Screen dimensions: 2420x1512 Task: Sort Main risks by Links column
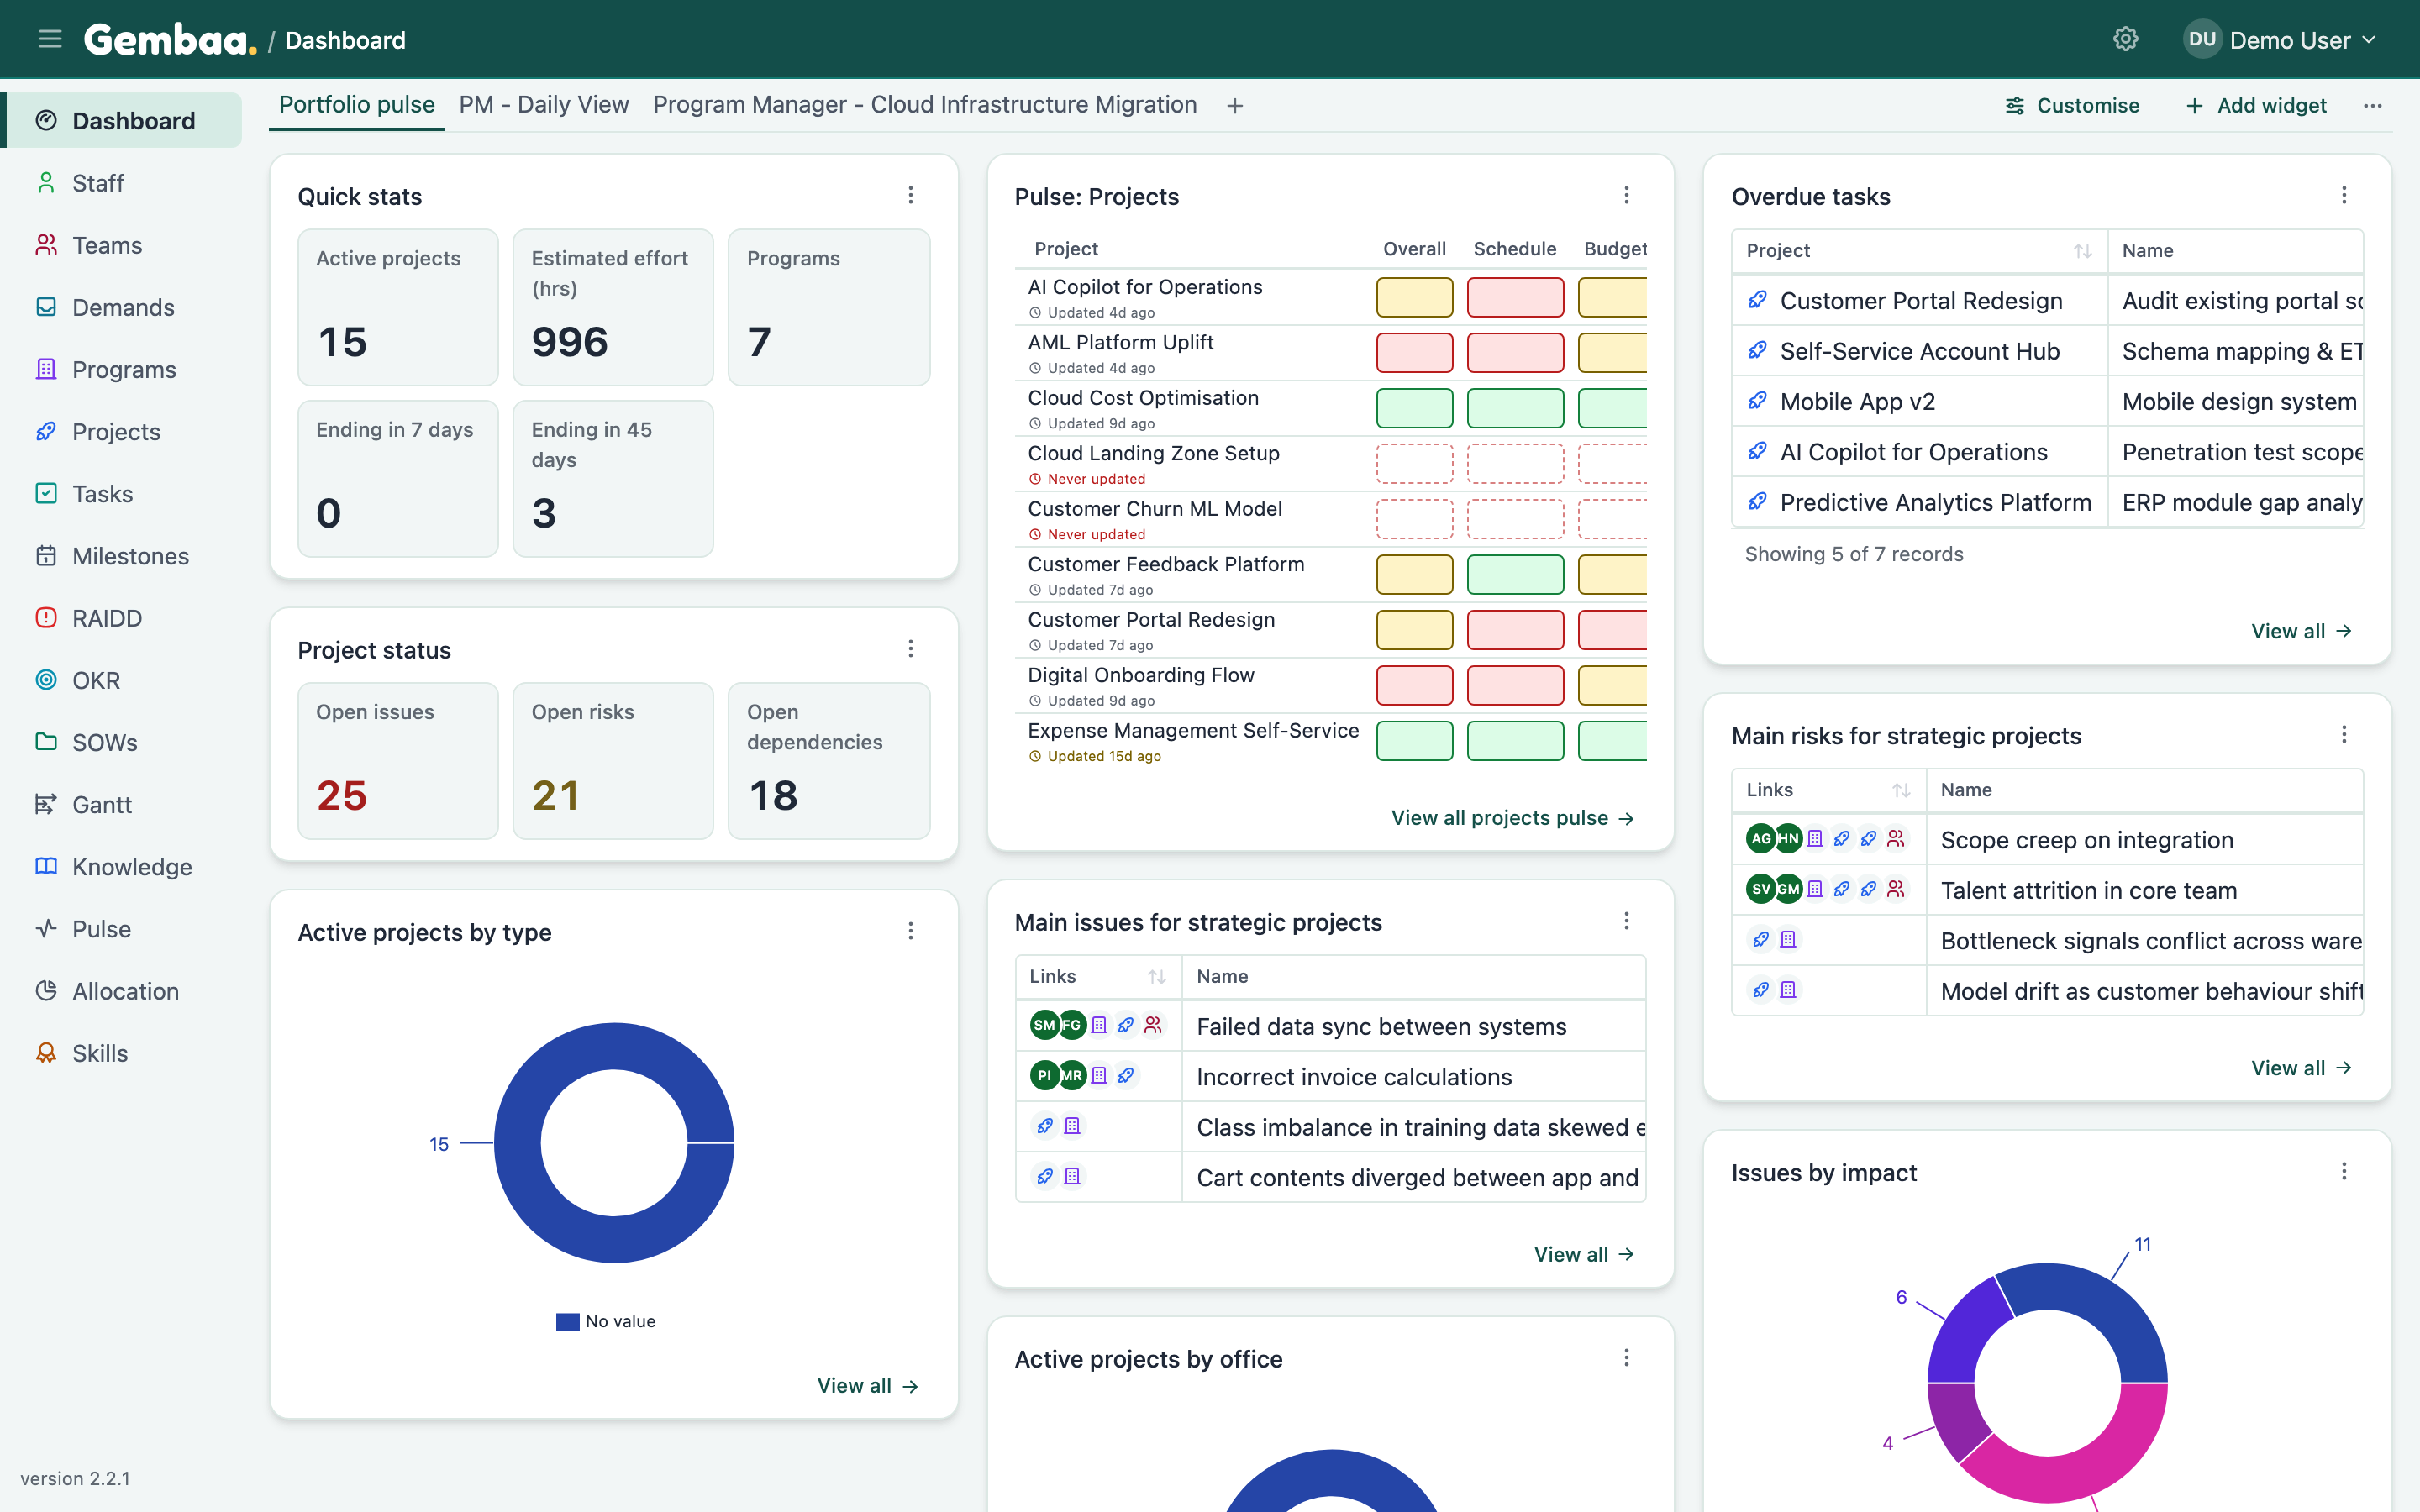pyautogui.click(x=1901, y=790)
